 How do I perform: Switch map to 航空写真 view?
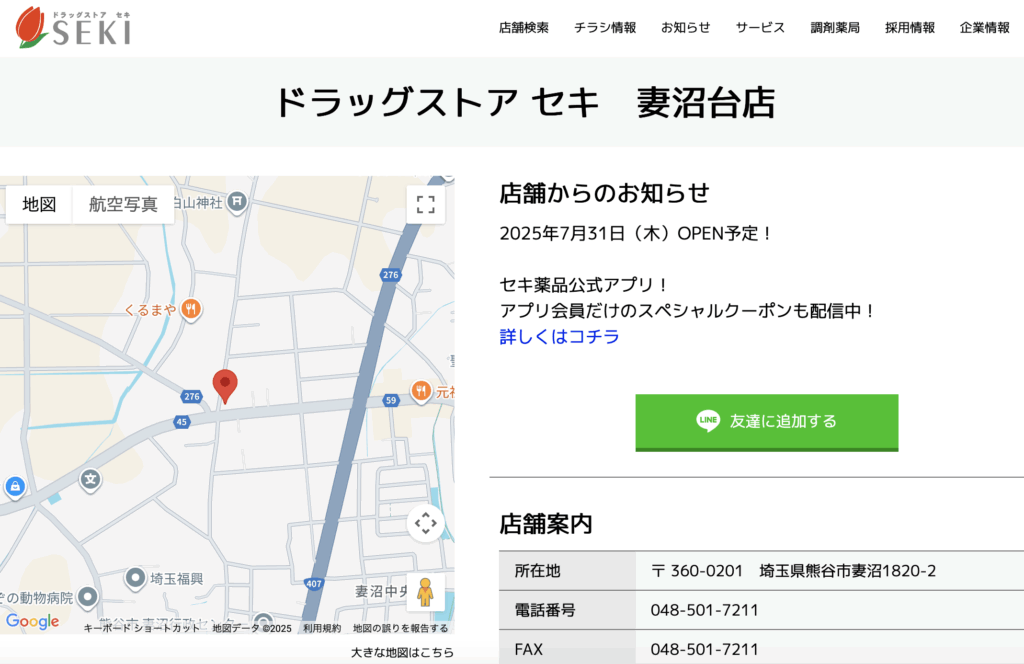[123, 204]
